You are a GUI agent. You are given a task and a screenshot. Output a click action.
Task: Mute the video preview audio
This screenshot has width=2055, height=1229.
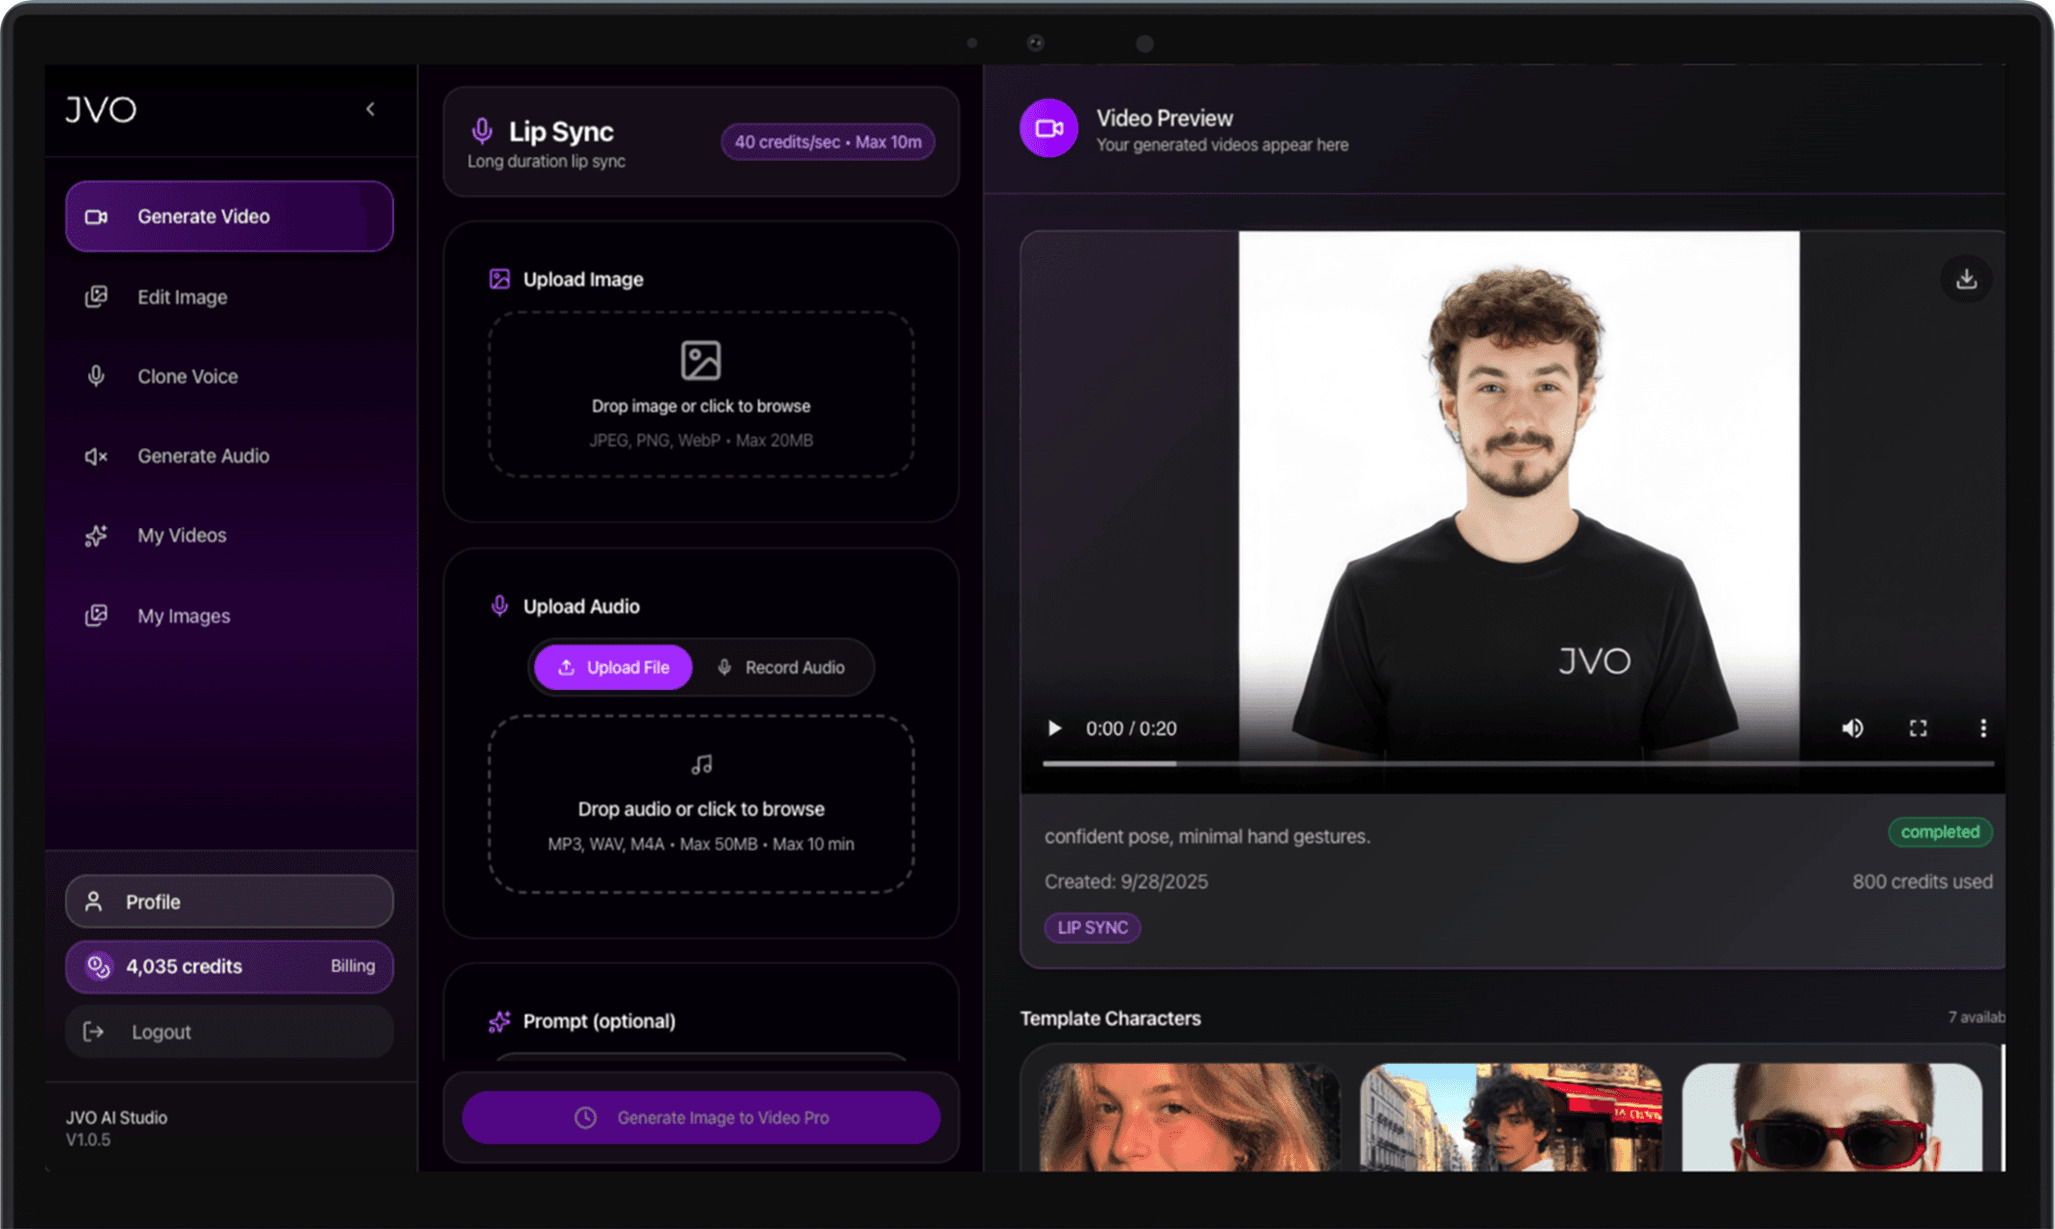point(1853,728)
